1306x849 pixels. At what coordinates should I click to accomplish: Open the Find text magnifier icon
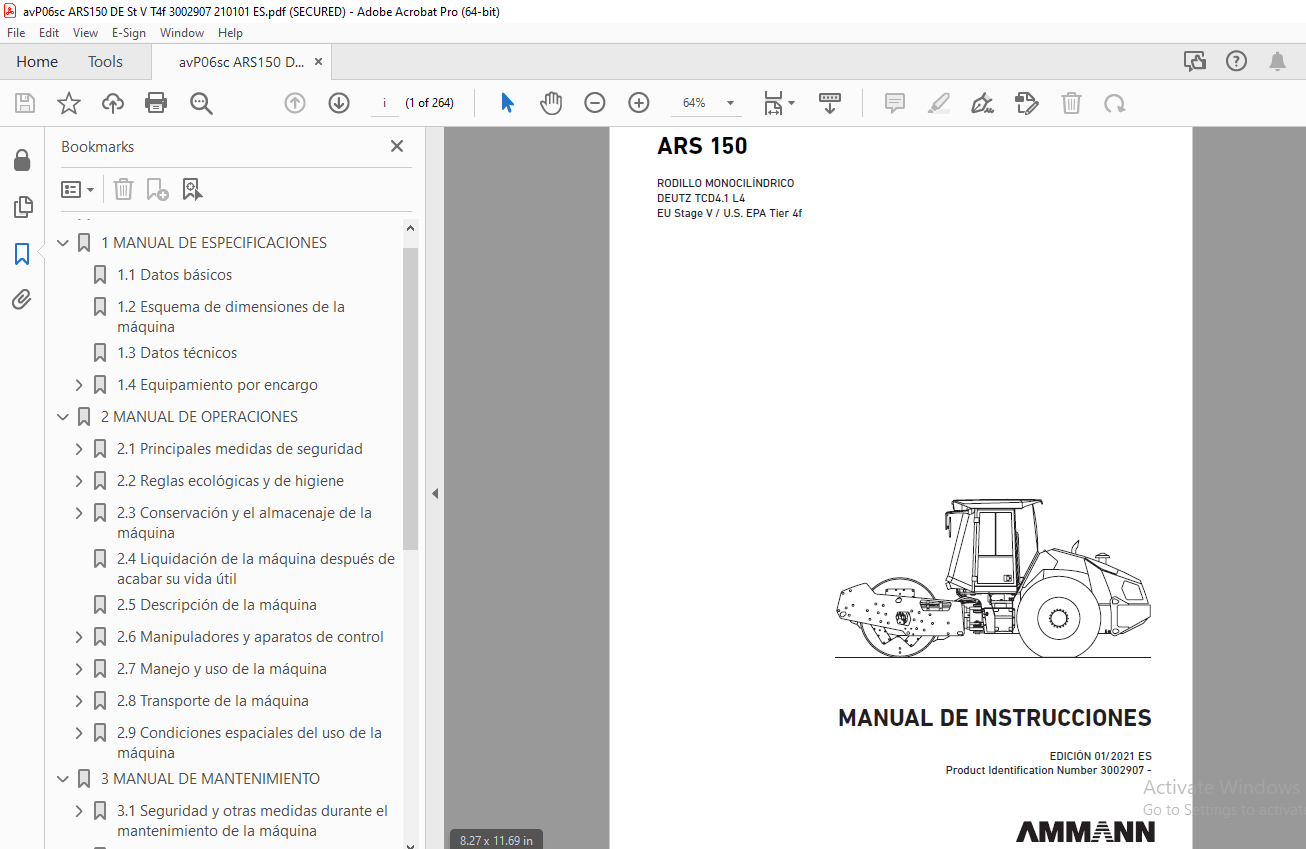(x=202, y=103)
